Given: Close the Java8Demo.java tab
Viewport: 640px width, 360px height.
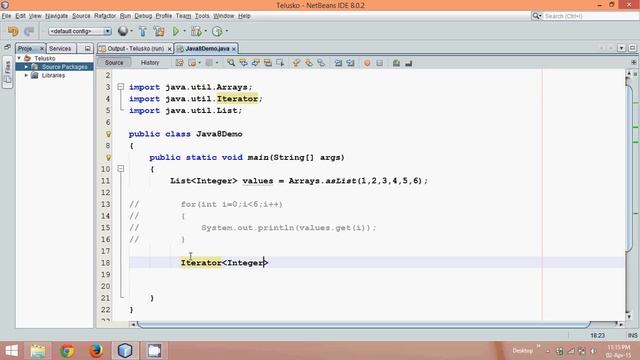Looking at the screenshot, I should tap(234, 49).
